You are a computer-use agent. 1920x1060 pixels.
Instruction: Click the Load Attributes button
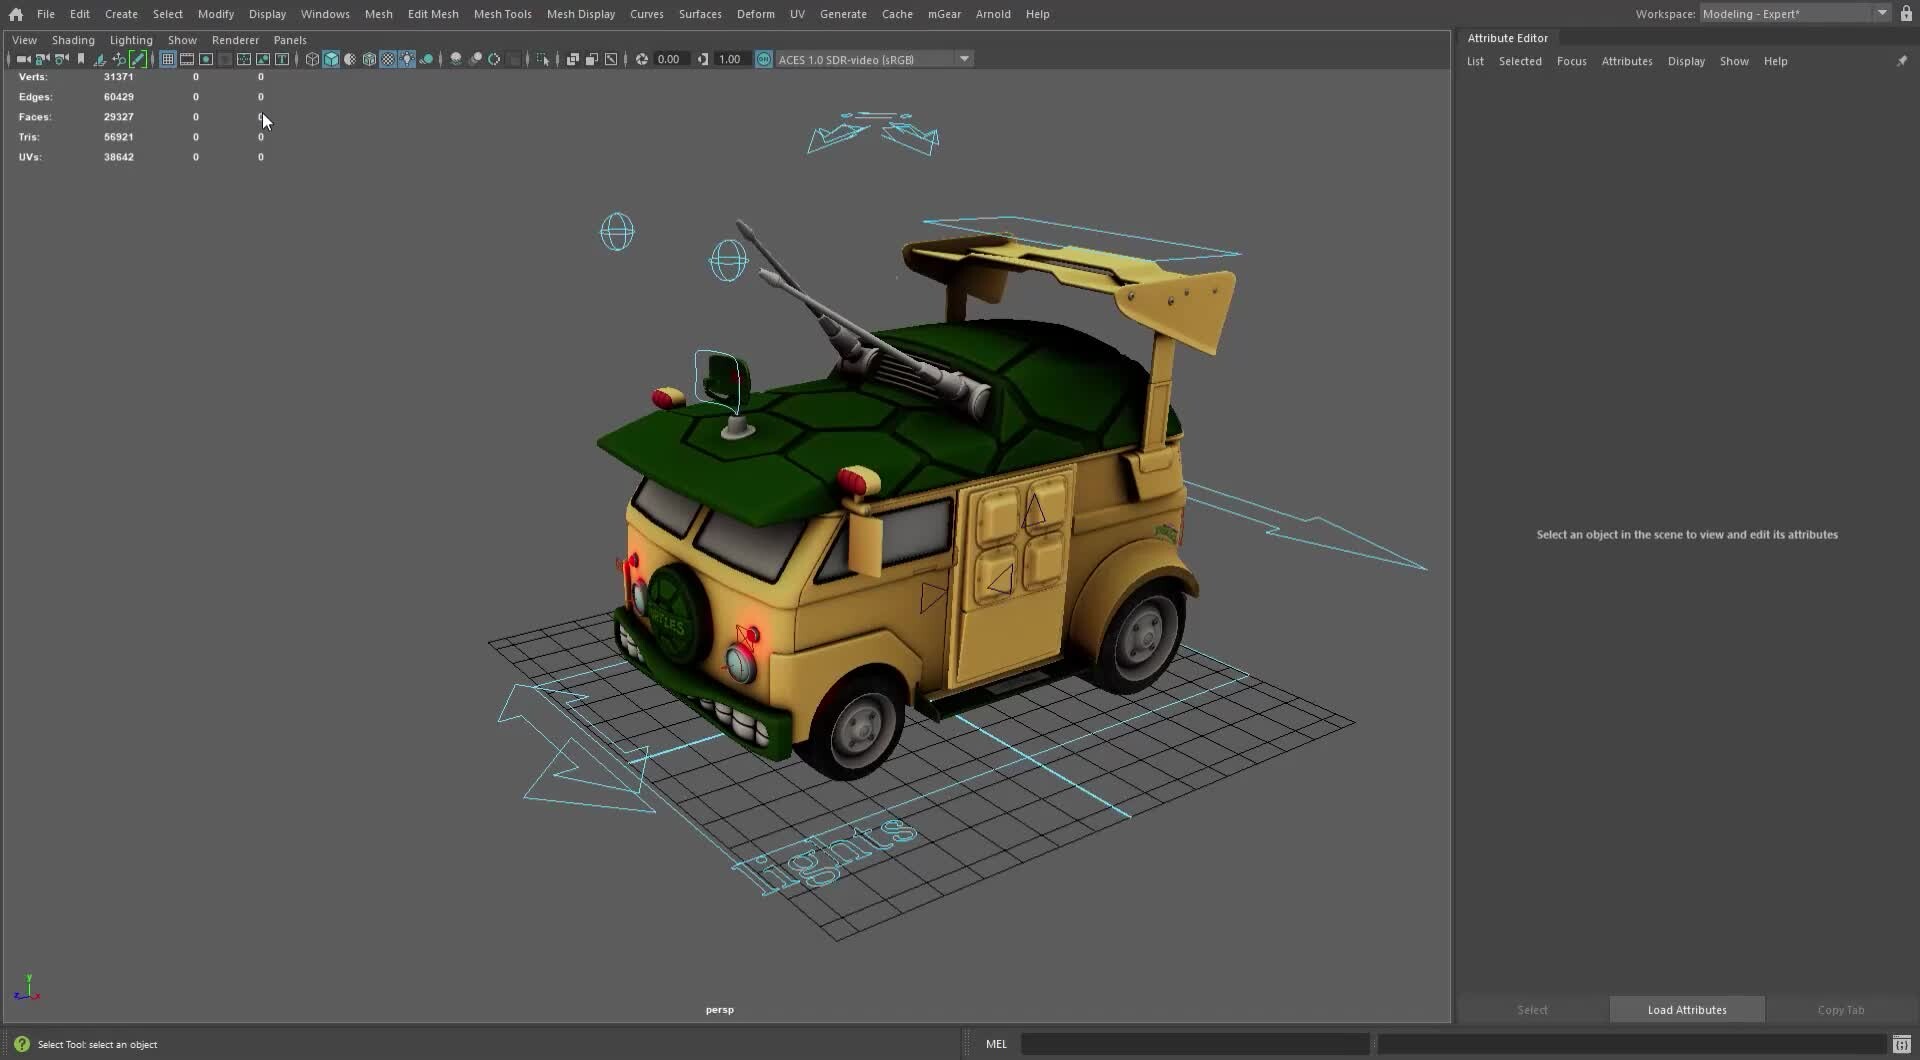pos(1687,1010)
